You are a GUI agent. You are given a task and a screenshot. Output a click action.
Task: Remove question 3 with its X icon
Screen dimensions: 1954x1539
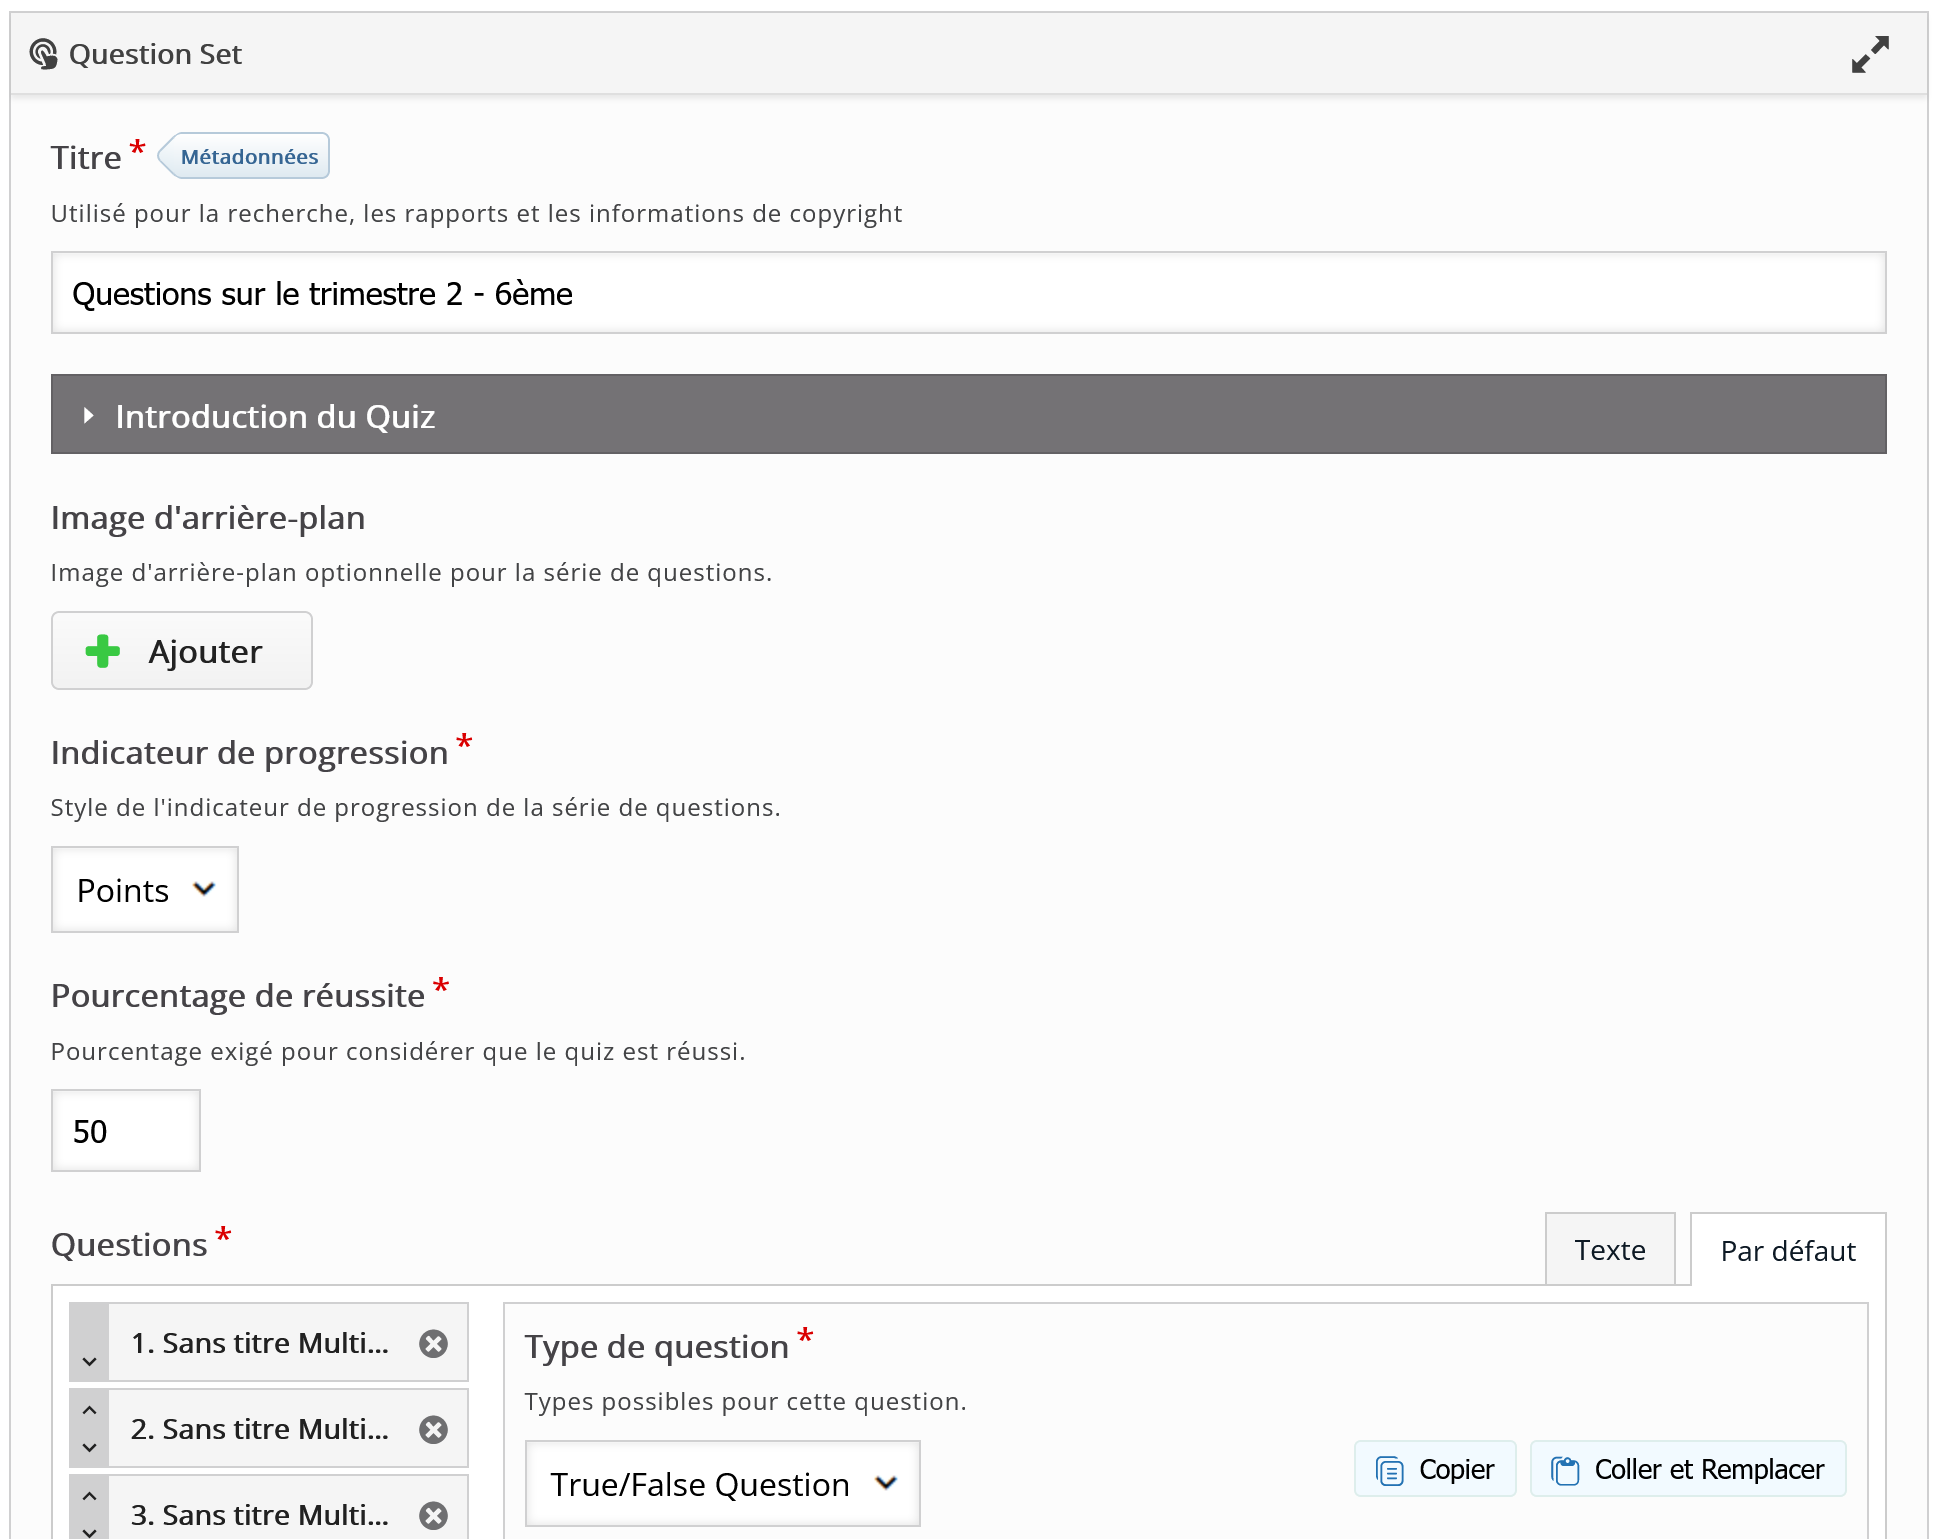[434, 1516]
